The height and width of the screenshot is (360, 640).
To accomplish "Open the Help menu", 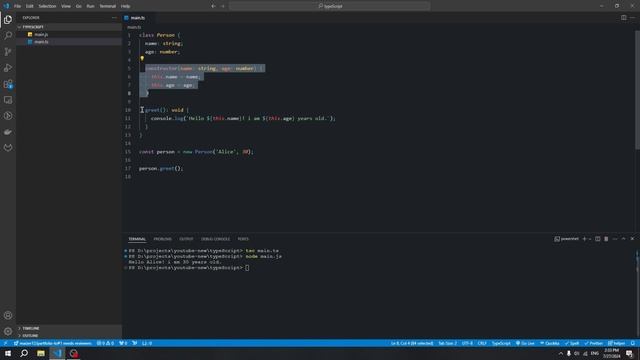I will pyautogui.click(x=125, y=6).
